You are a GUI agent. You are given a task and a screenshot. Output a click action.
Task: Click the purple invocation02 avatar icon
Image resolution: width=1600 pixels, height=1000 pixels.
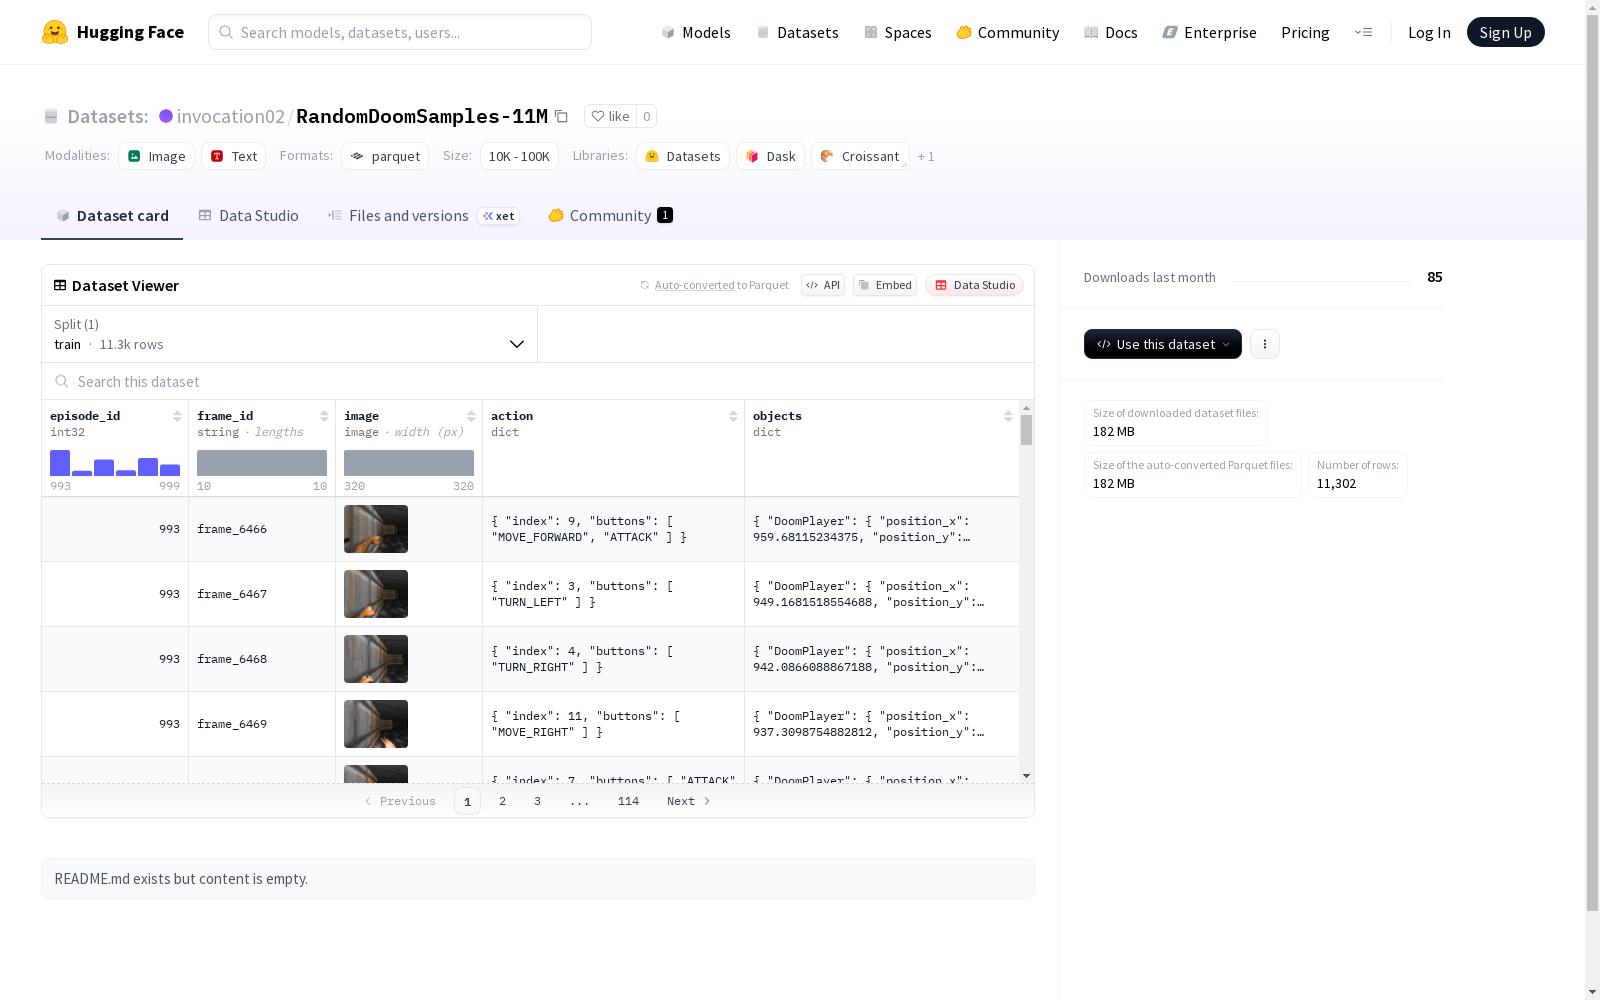point(166,116)
